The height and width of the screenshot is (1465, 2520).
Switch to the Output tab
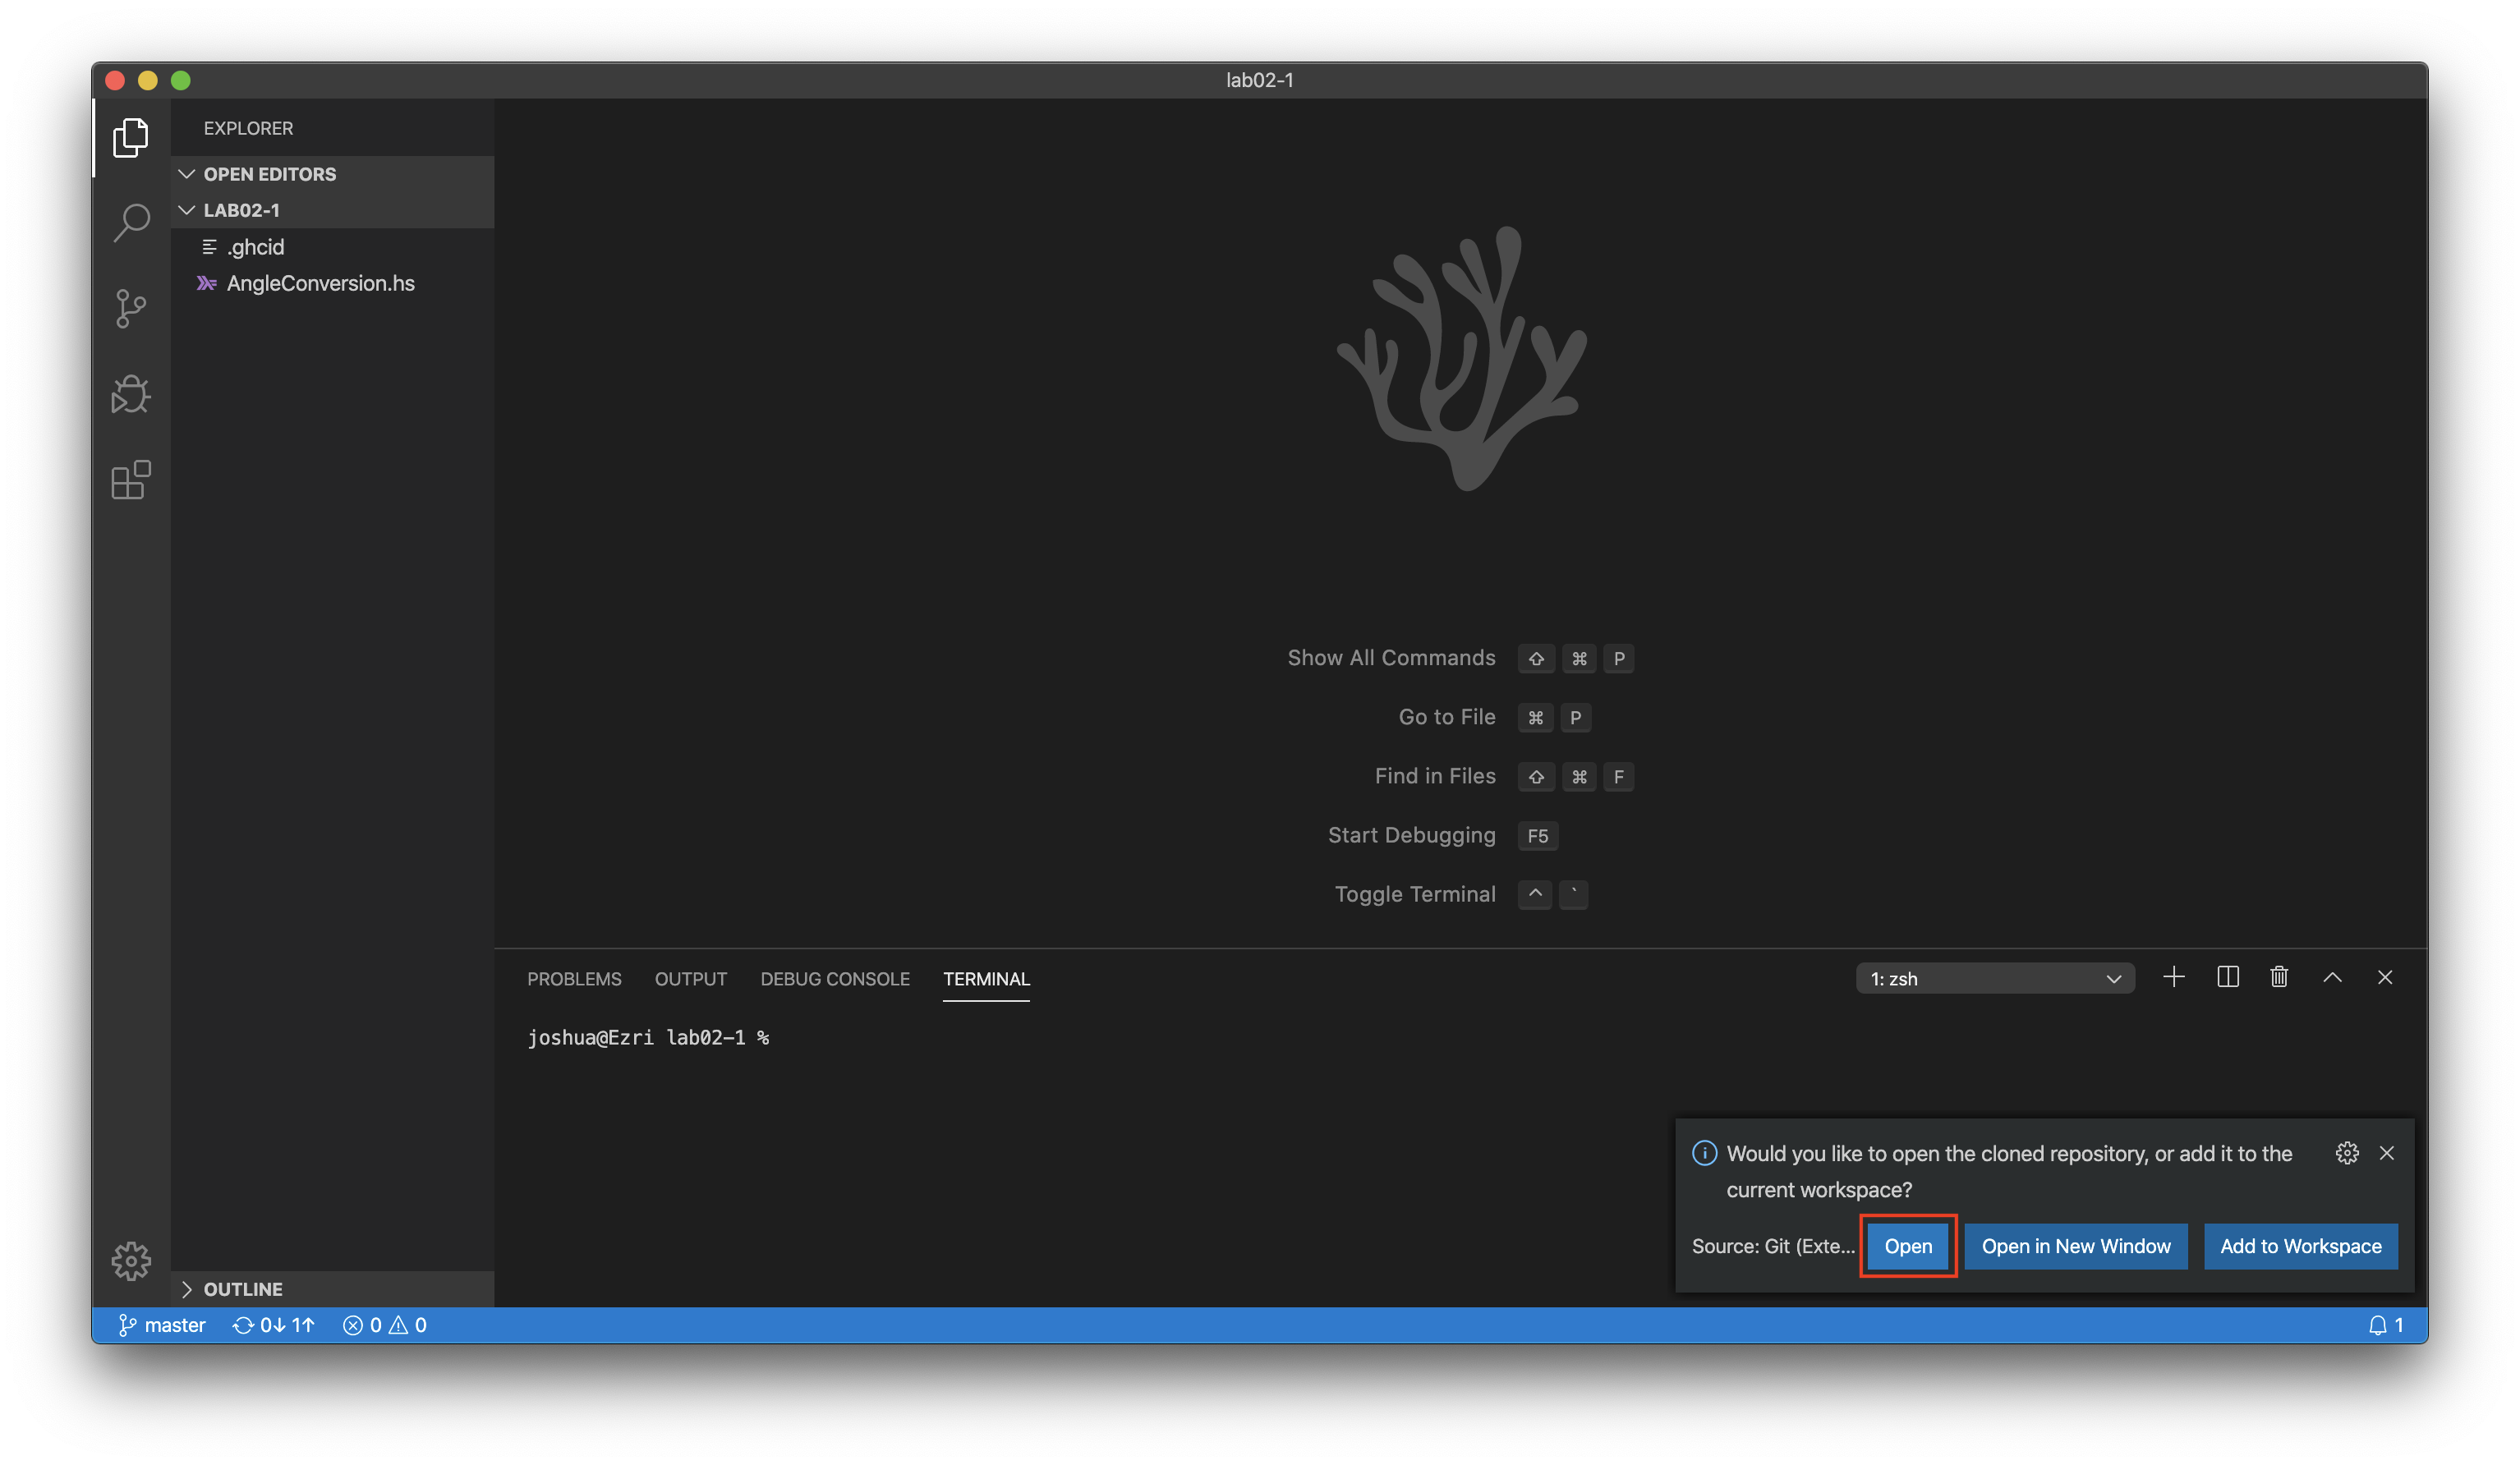click(691, 979)
